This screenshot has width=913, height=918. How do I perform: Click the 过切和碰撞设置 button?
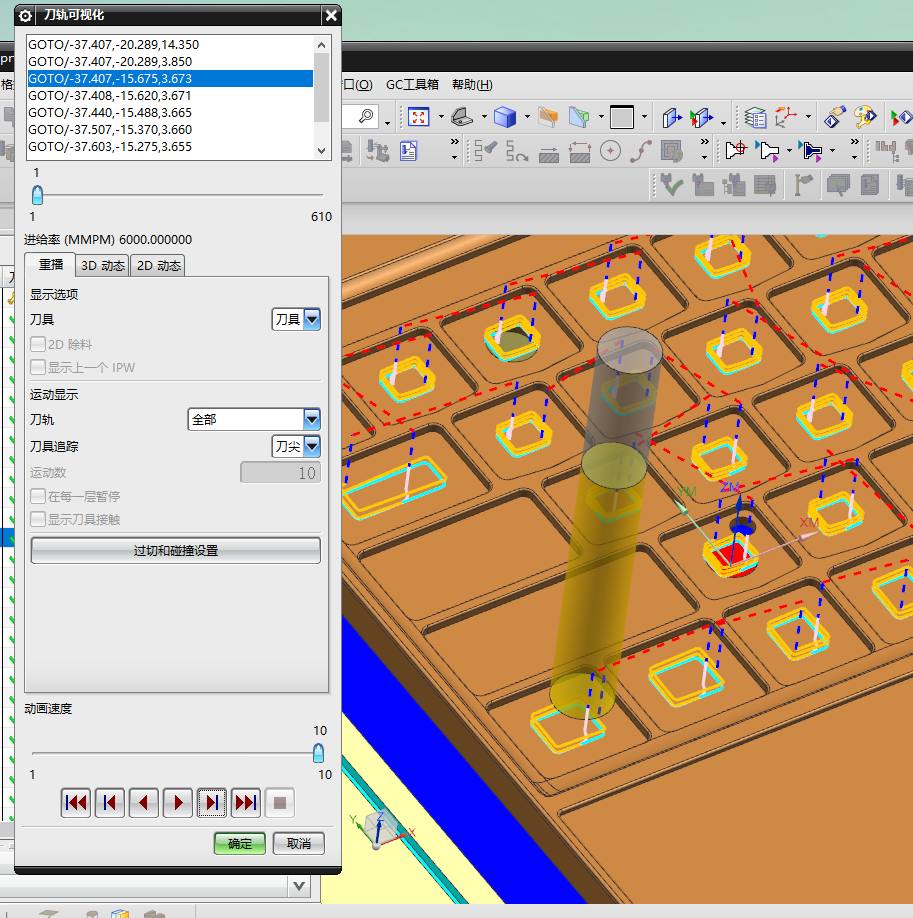[176, 550]
